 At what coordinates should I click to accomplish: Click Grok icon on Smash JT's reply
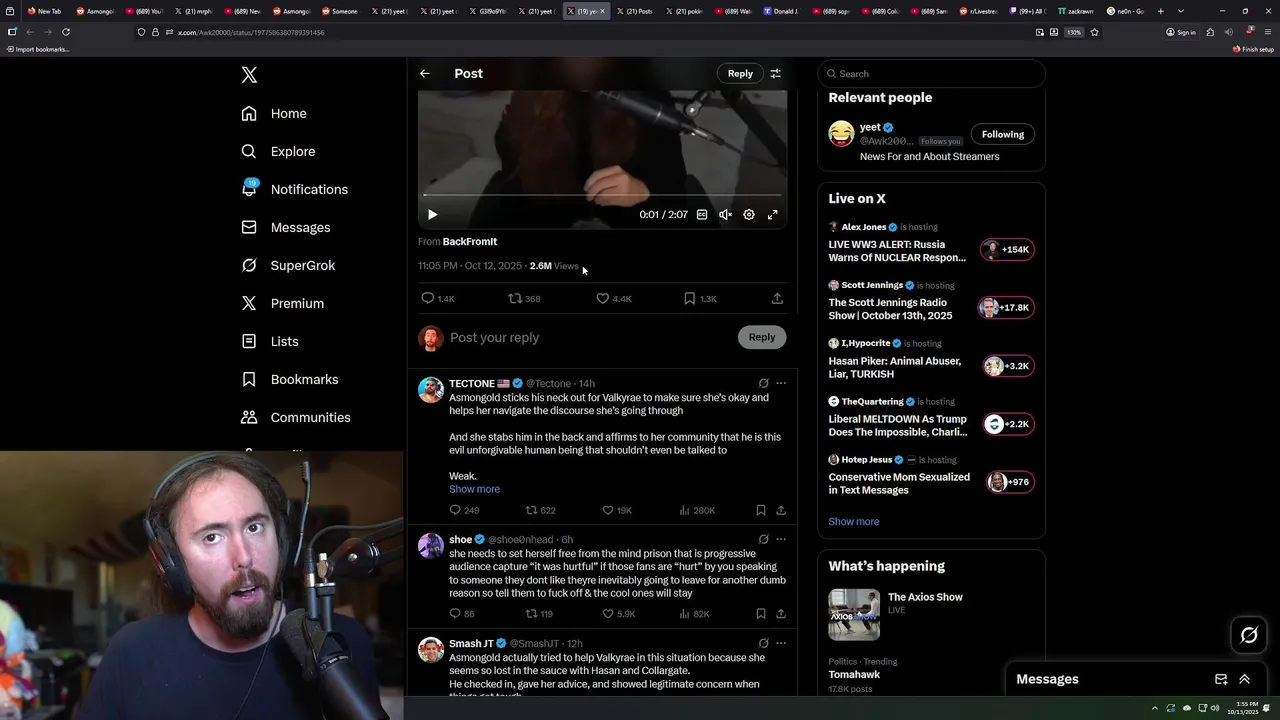[763, 643]
